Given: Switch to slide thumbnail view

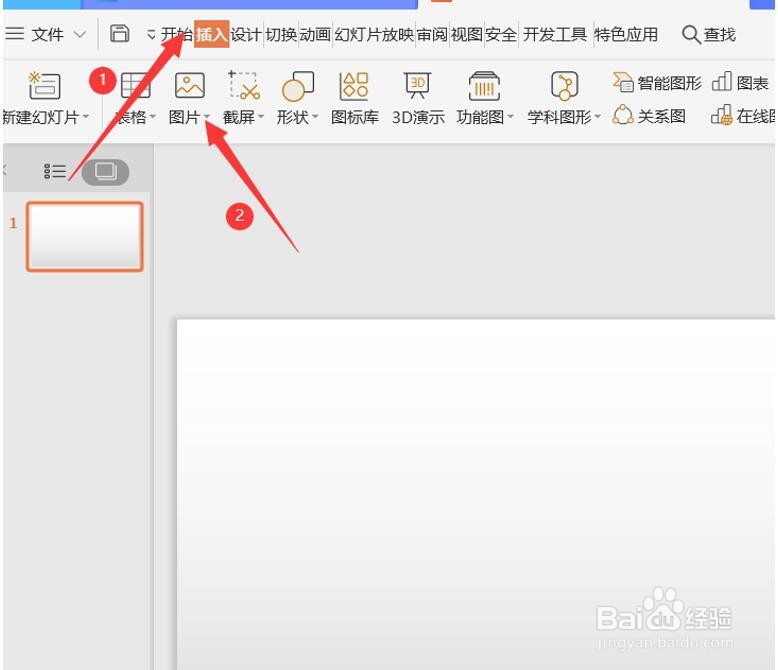Looking at the screenshot, I should 105,172.
